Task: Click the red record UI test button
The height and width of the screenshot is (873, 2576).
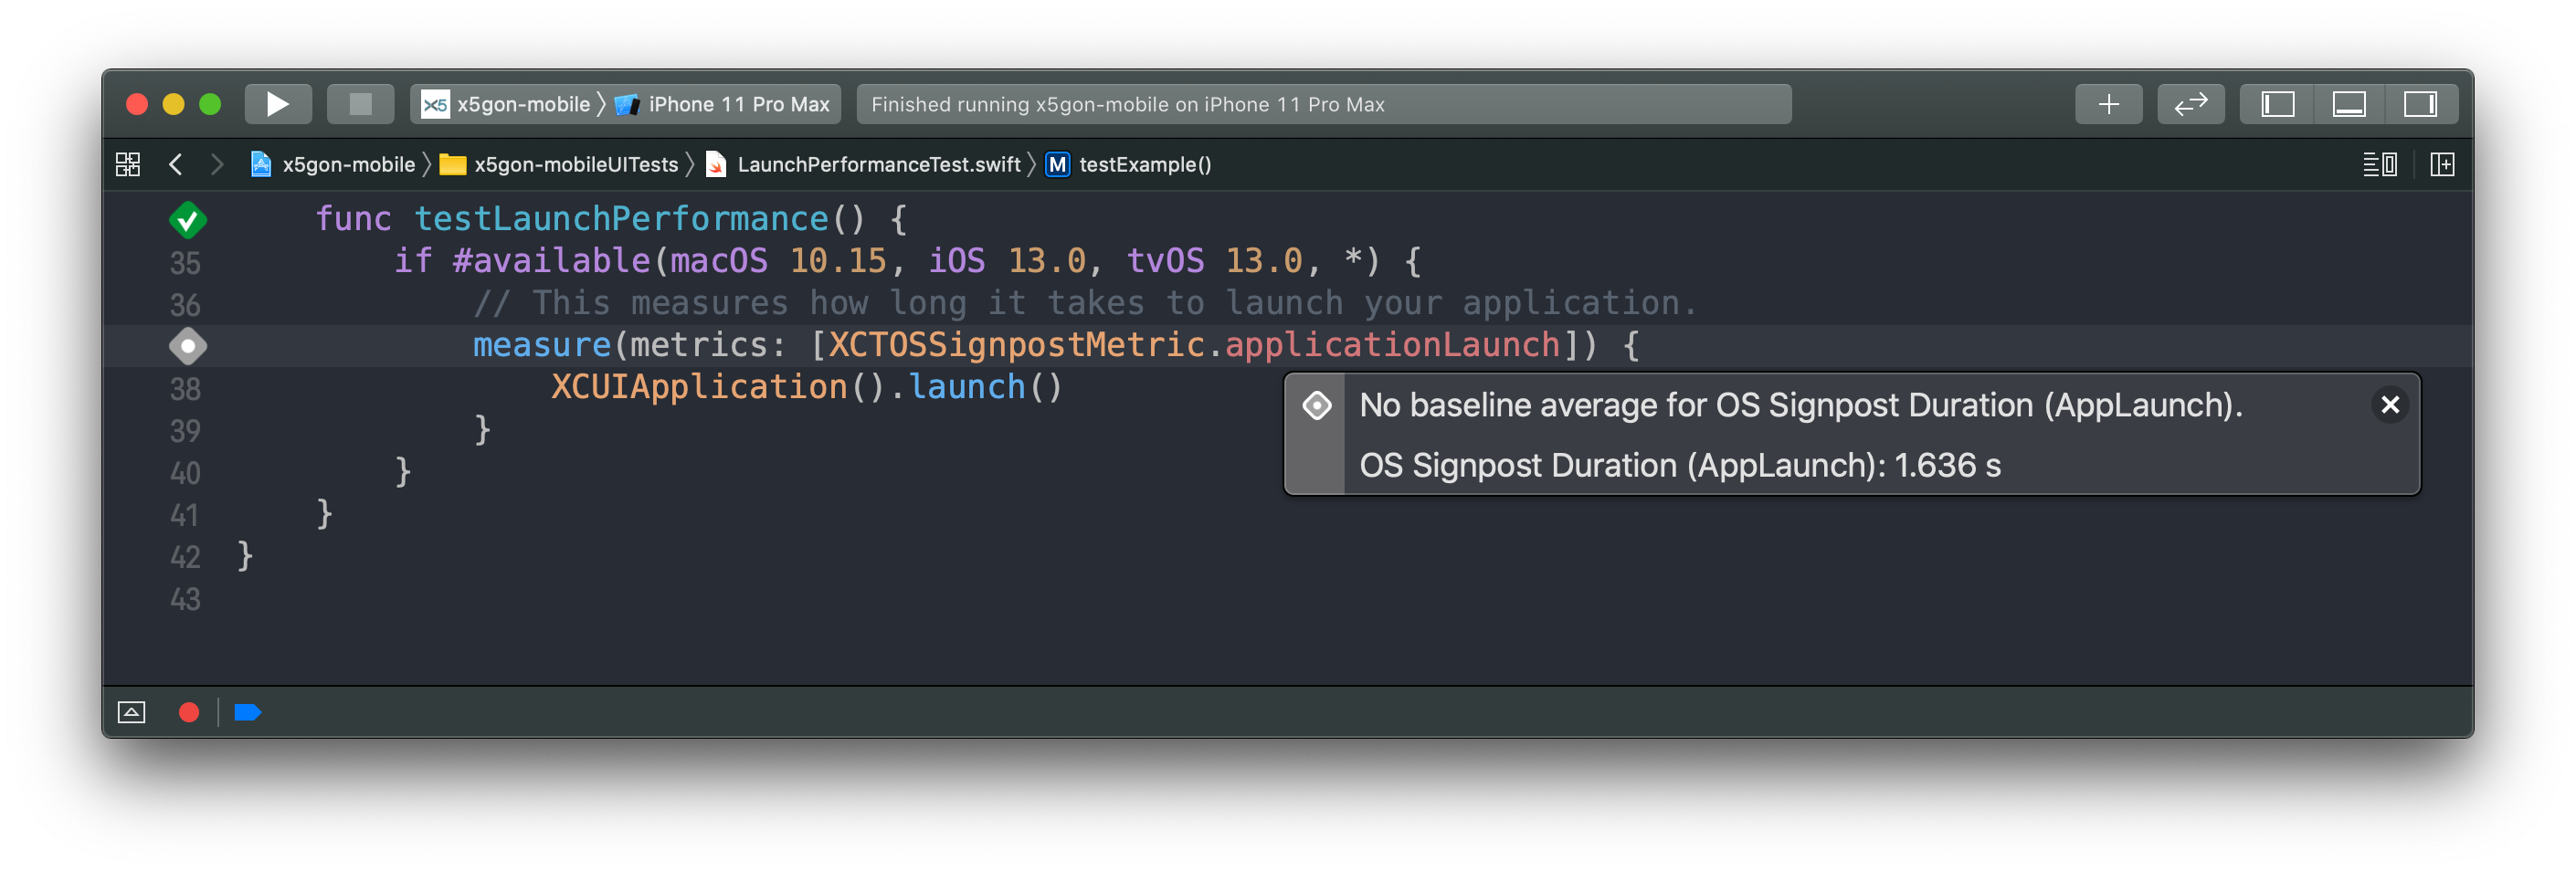Action: coord(188,712)
